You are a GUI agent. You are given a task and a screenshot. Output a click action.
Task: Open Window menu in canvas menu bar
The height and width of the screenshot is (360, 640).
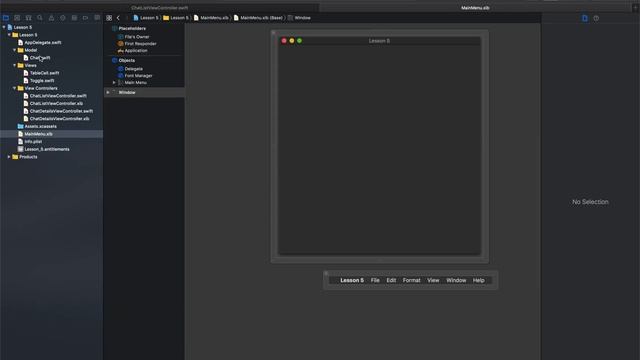tap(456, 280)
